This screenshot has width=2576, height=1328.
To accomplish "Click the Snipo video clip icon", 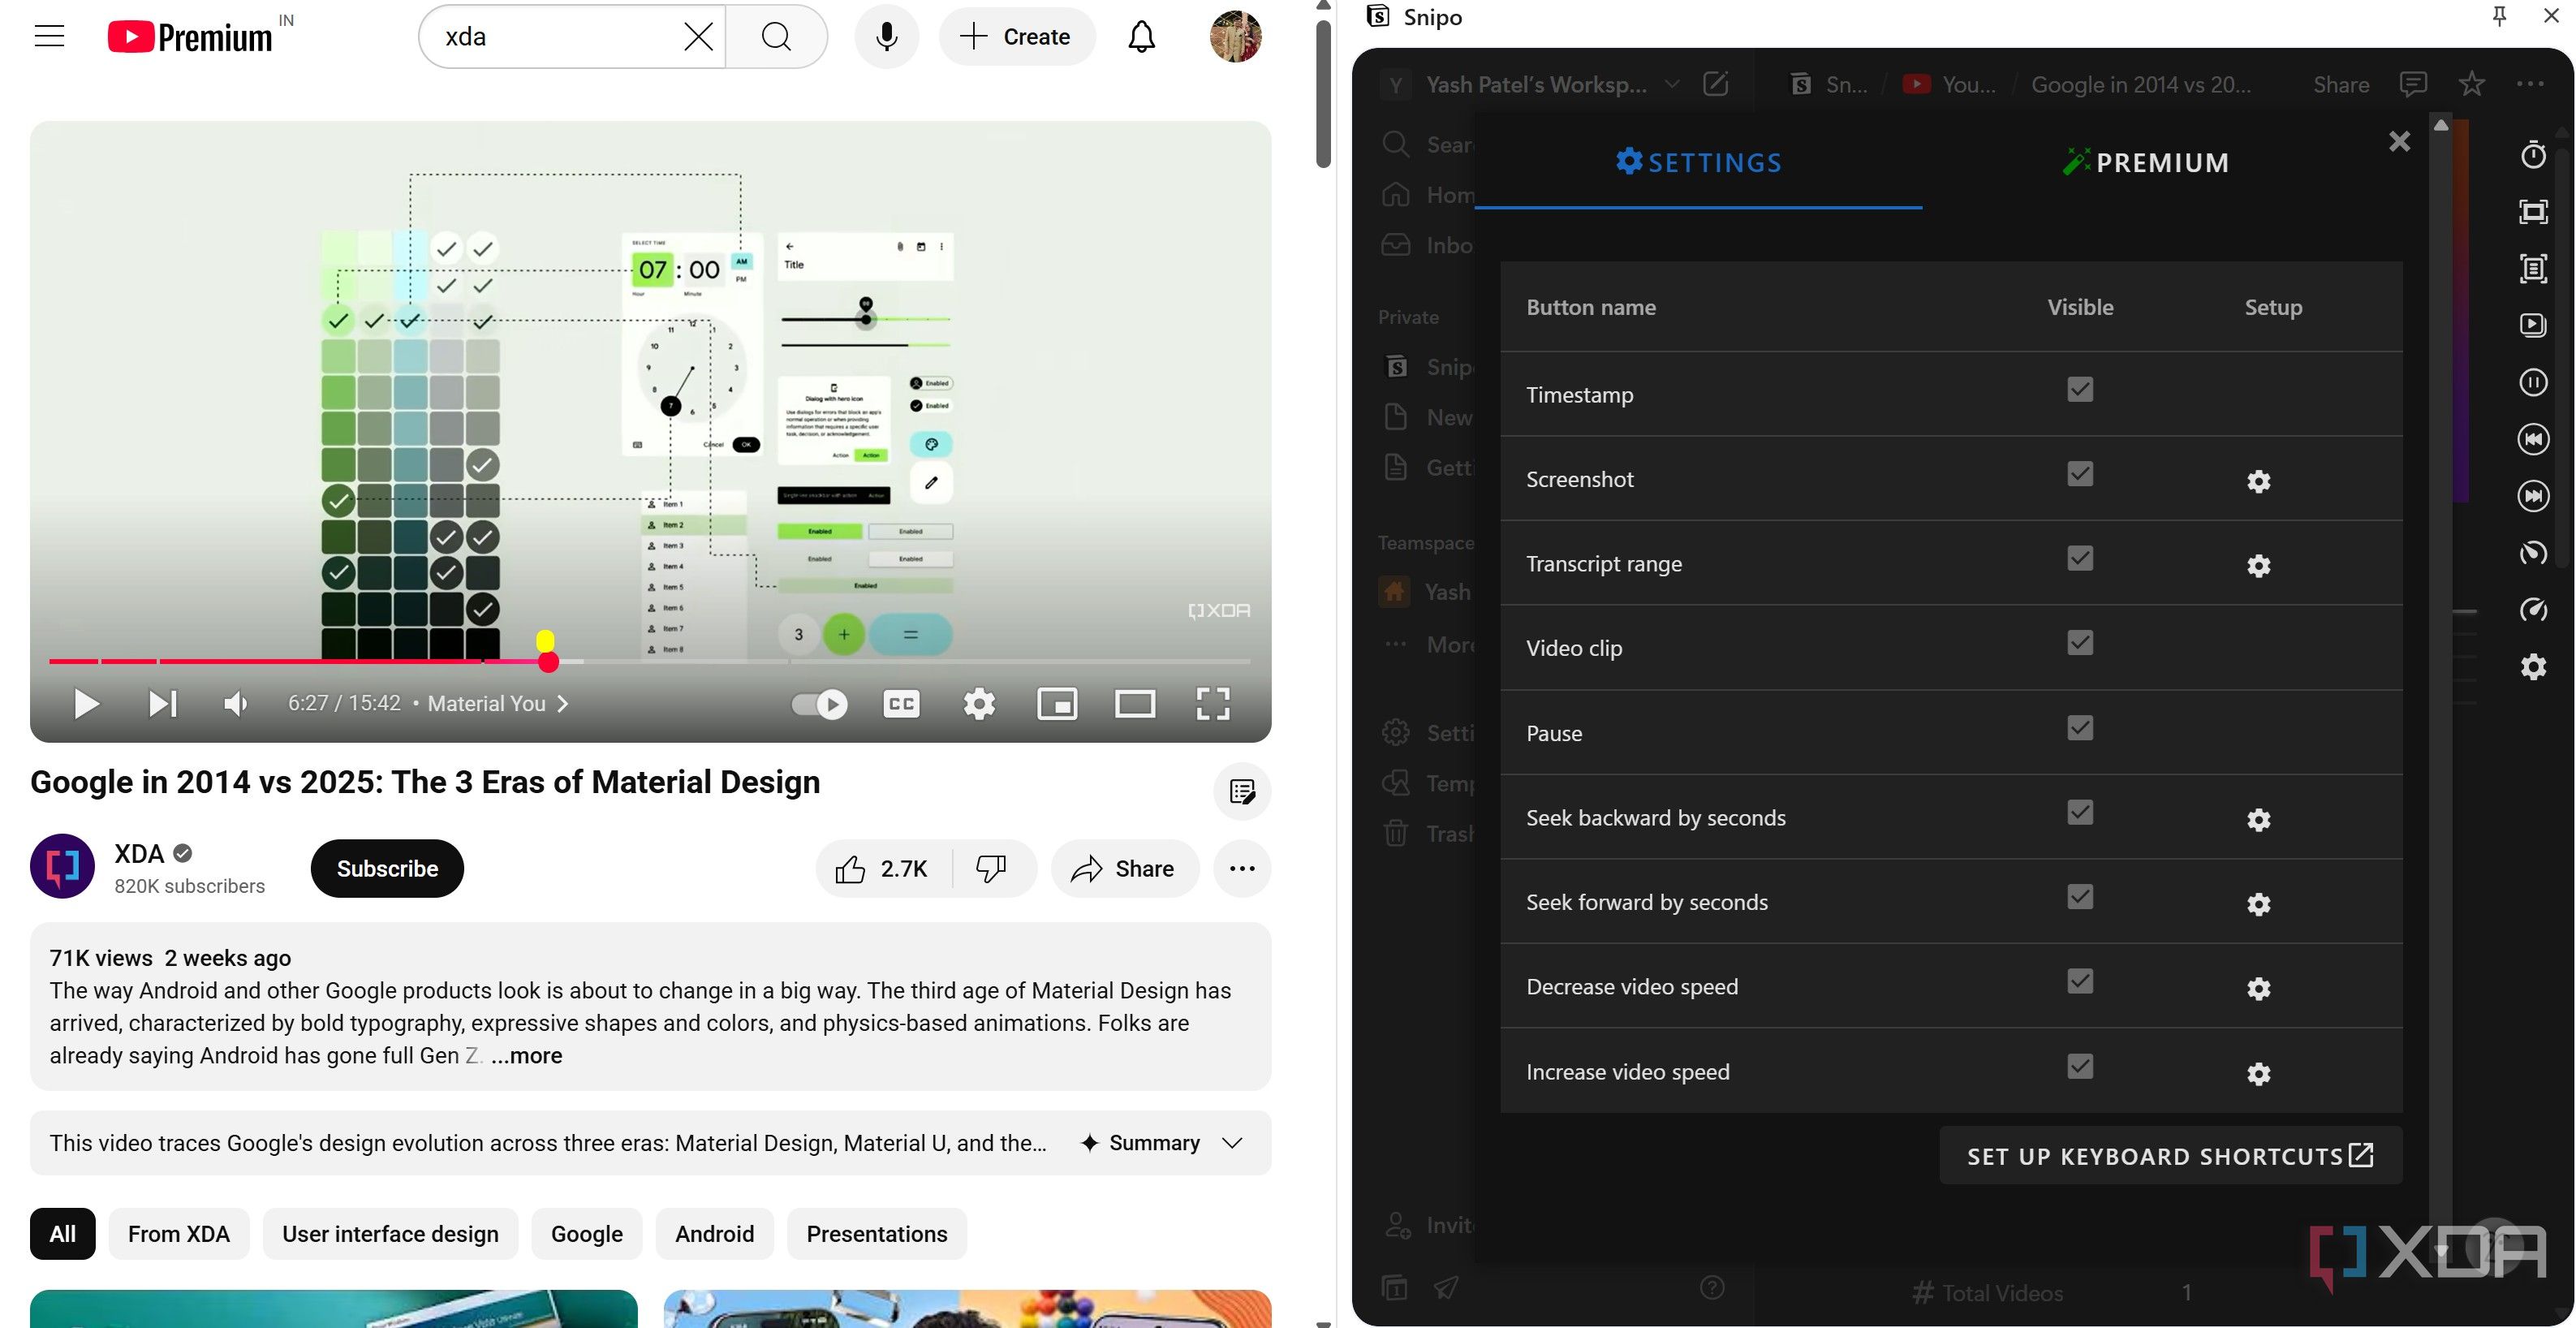I will [x=2533, y=325].
